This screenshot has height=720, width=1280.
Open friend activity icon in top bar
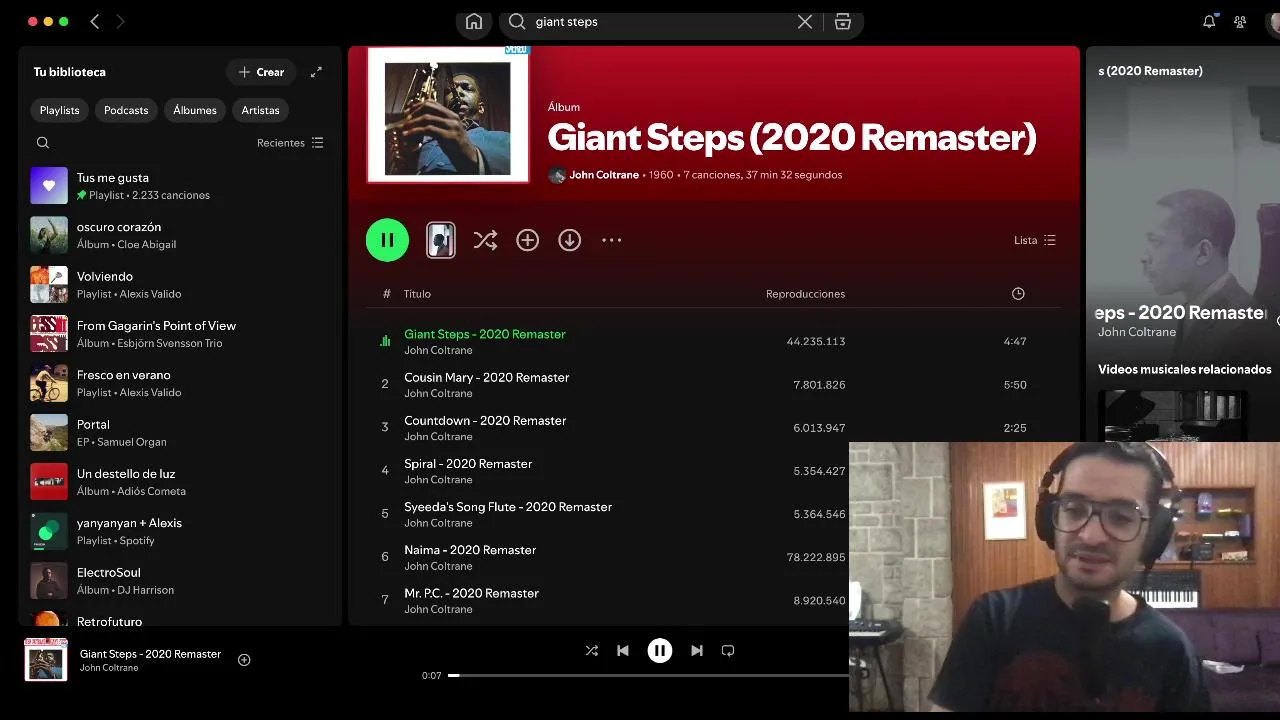click(1240, 22)
